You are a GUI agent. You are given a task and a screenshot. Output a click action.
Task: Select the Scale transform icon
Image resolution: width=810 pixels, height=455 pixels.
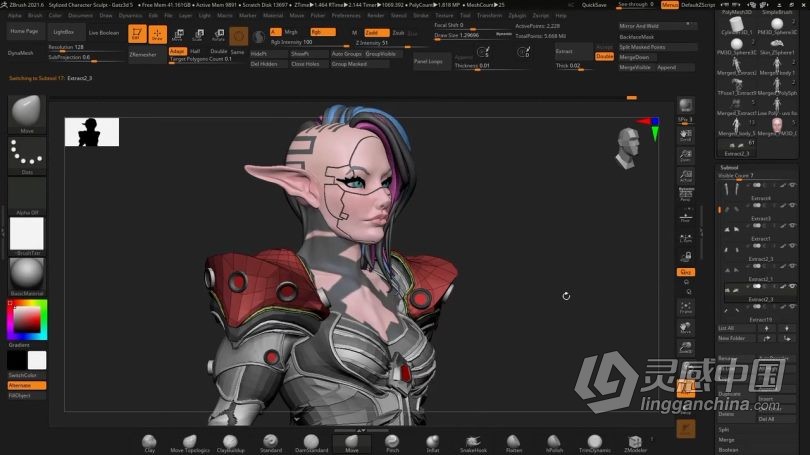click(198, 35)
